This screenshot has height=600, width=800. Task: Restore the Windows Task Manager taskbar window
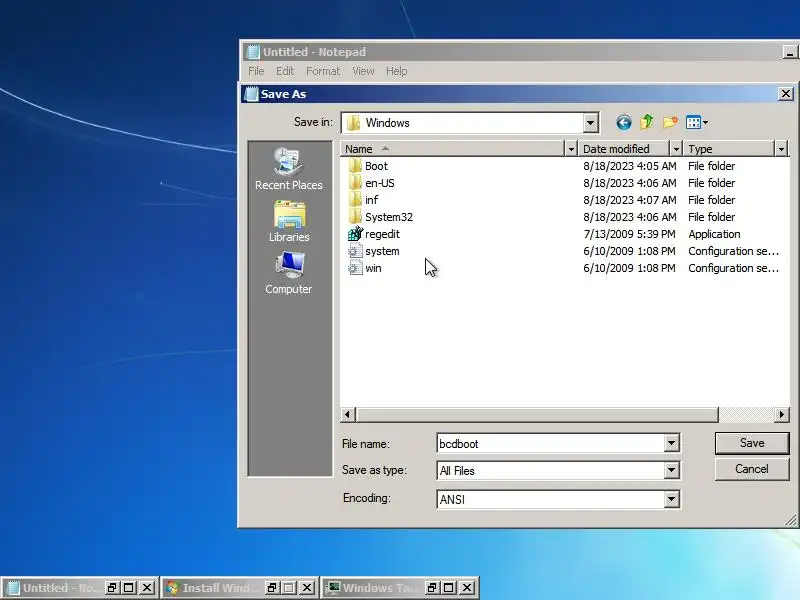pyautogui.click(x=432, y=588)
